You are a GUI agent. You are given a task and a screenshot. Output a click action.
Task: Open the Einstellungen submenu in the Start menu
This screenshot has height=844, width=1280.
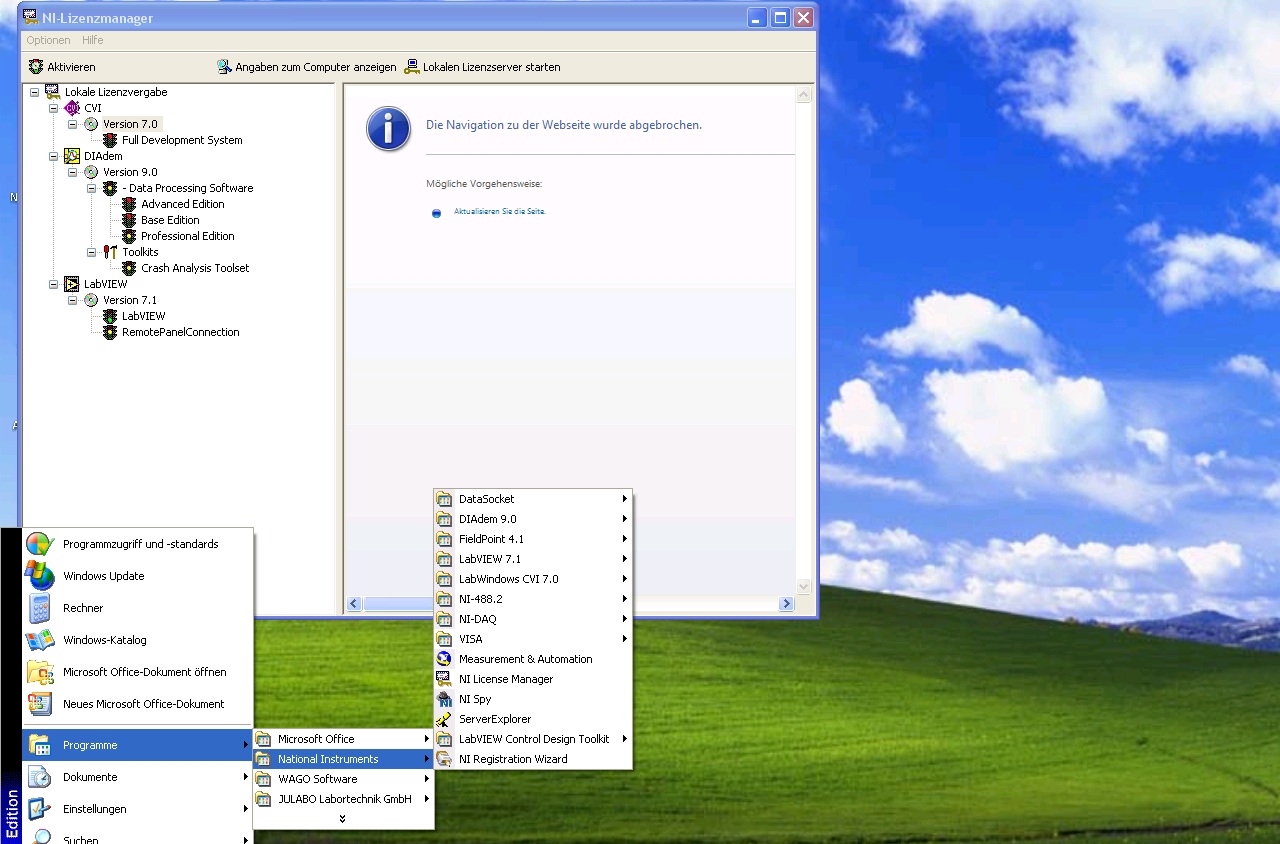[138, 809]
